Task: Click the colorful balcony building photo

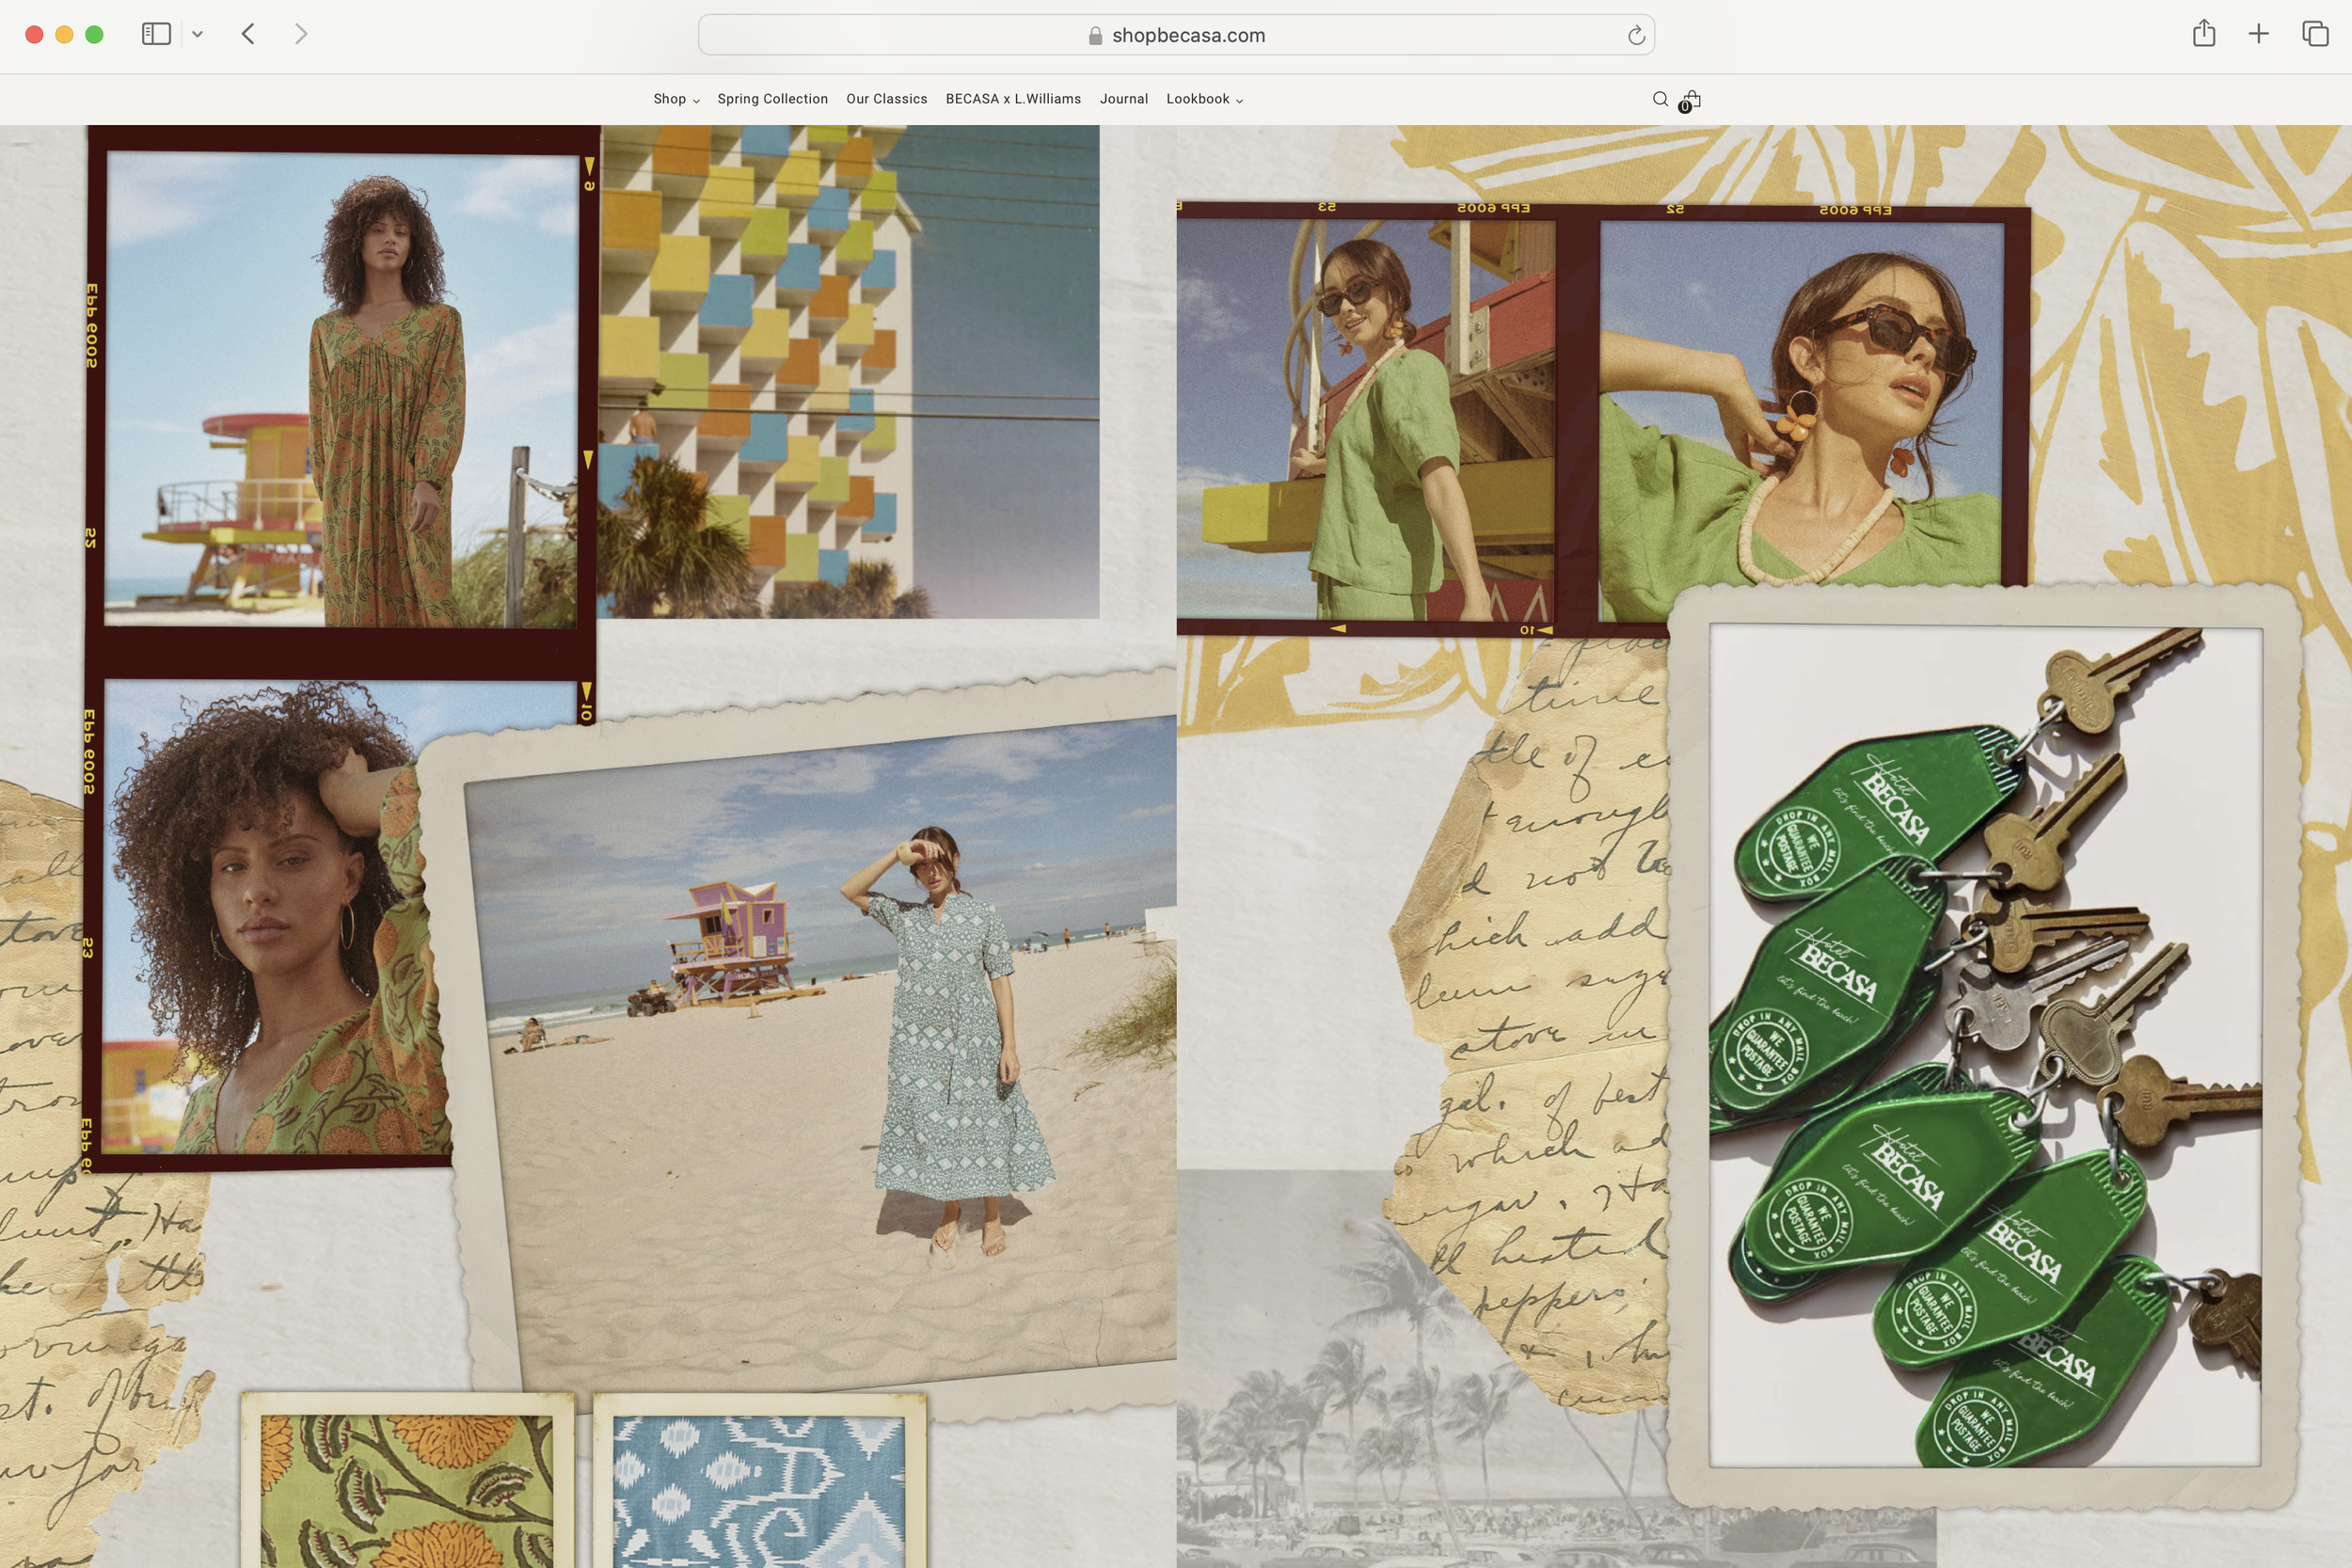Action: [849, 371]
